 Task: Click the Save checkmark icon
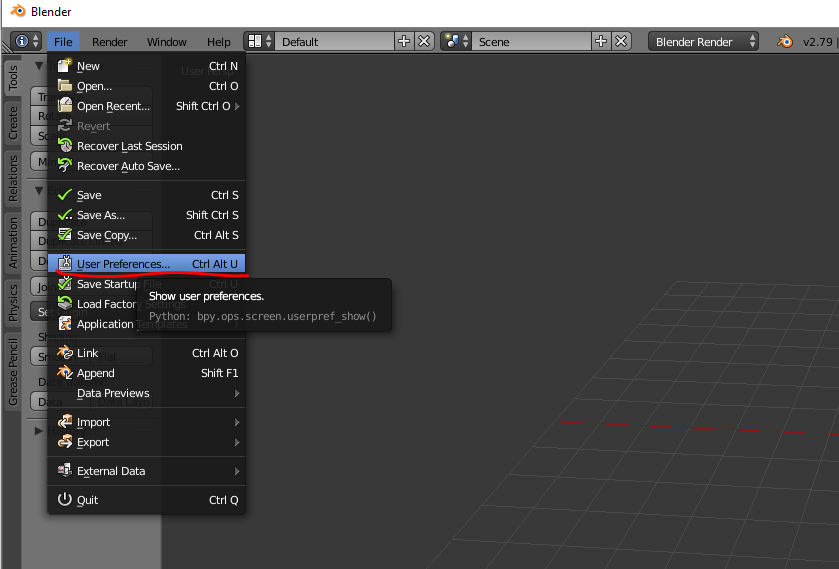tap(65, 195)
